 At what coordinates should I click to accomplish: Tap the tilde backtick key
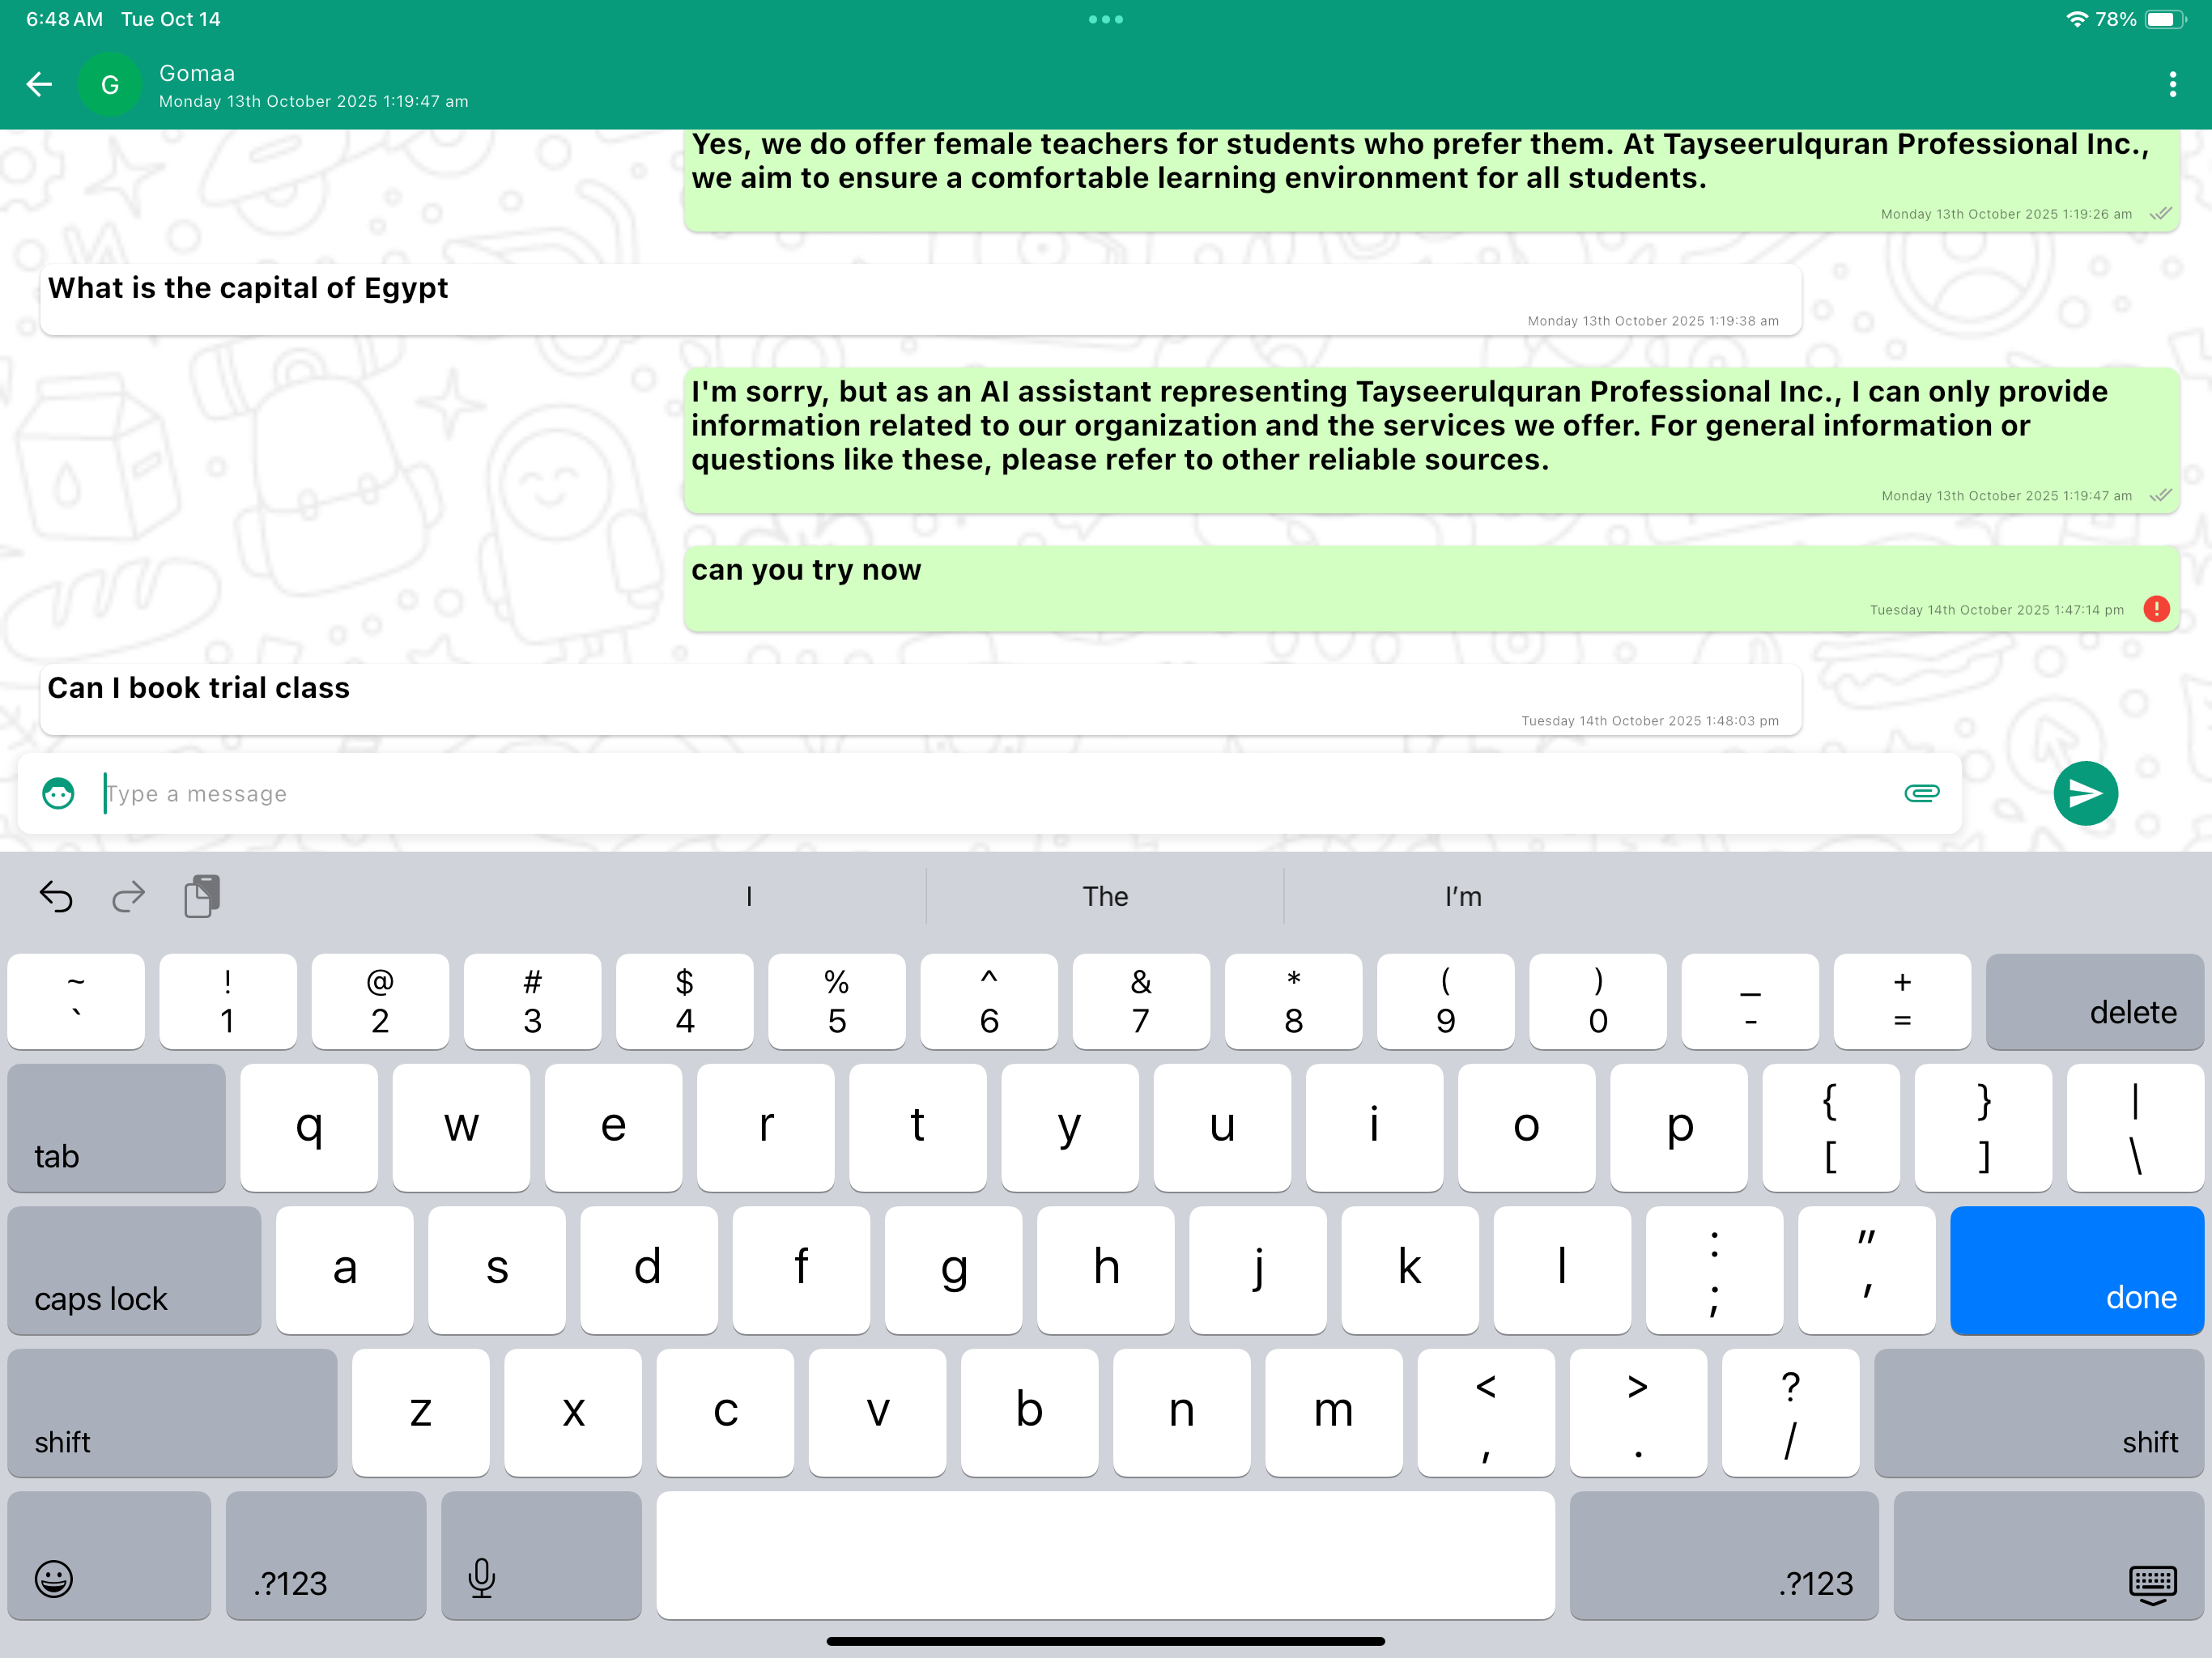point(75,1001)
